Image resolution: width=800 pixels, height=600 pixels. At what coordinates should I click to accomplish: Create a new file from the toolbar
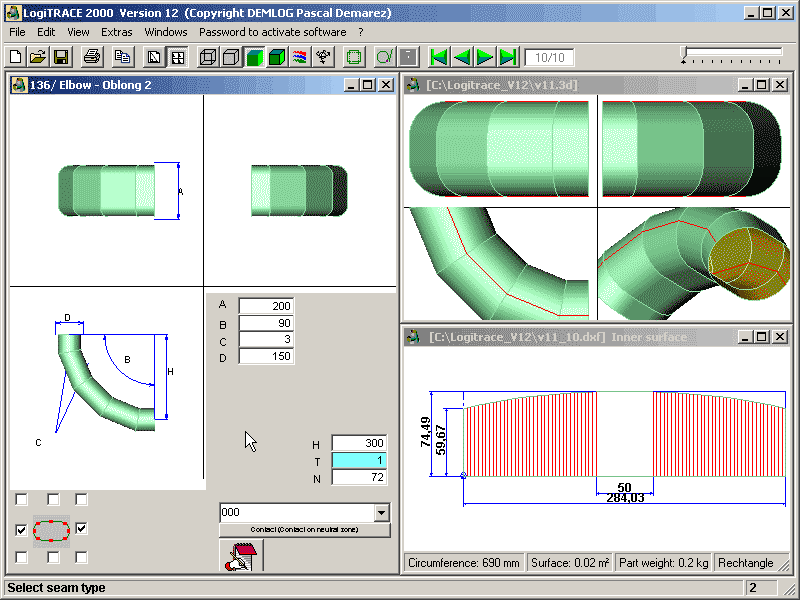tap(15, 57)
